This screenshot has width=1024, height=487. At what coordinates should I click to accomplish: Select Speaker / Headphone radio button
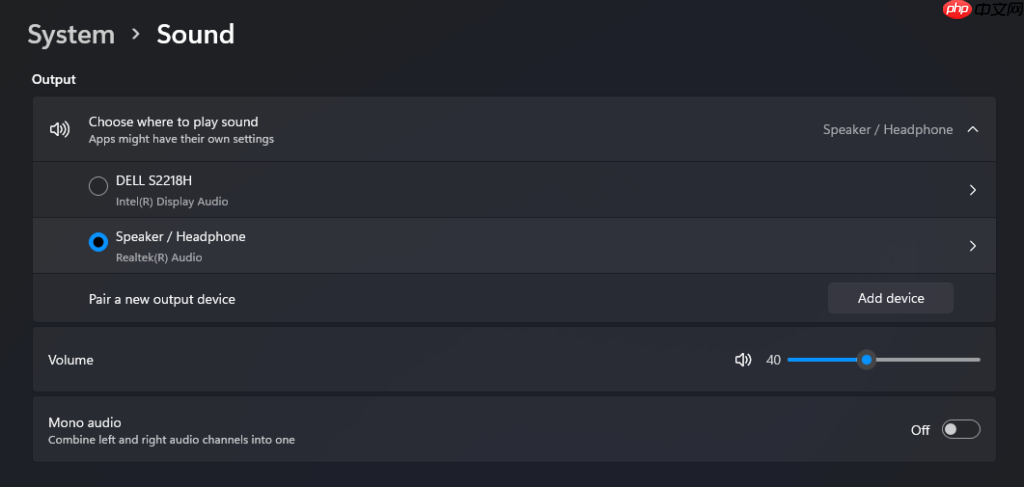pos(98,242)
